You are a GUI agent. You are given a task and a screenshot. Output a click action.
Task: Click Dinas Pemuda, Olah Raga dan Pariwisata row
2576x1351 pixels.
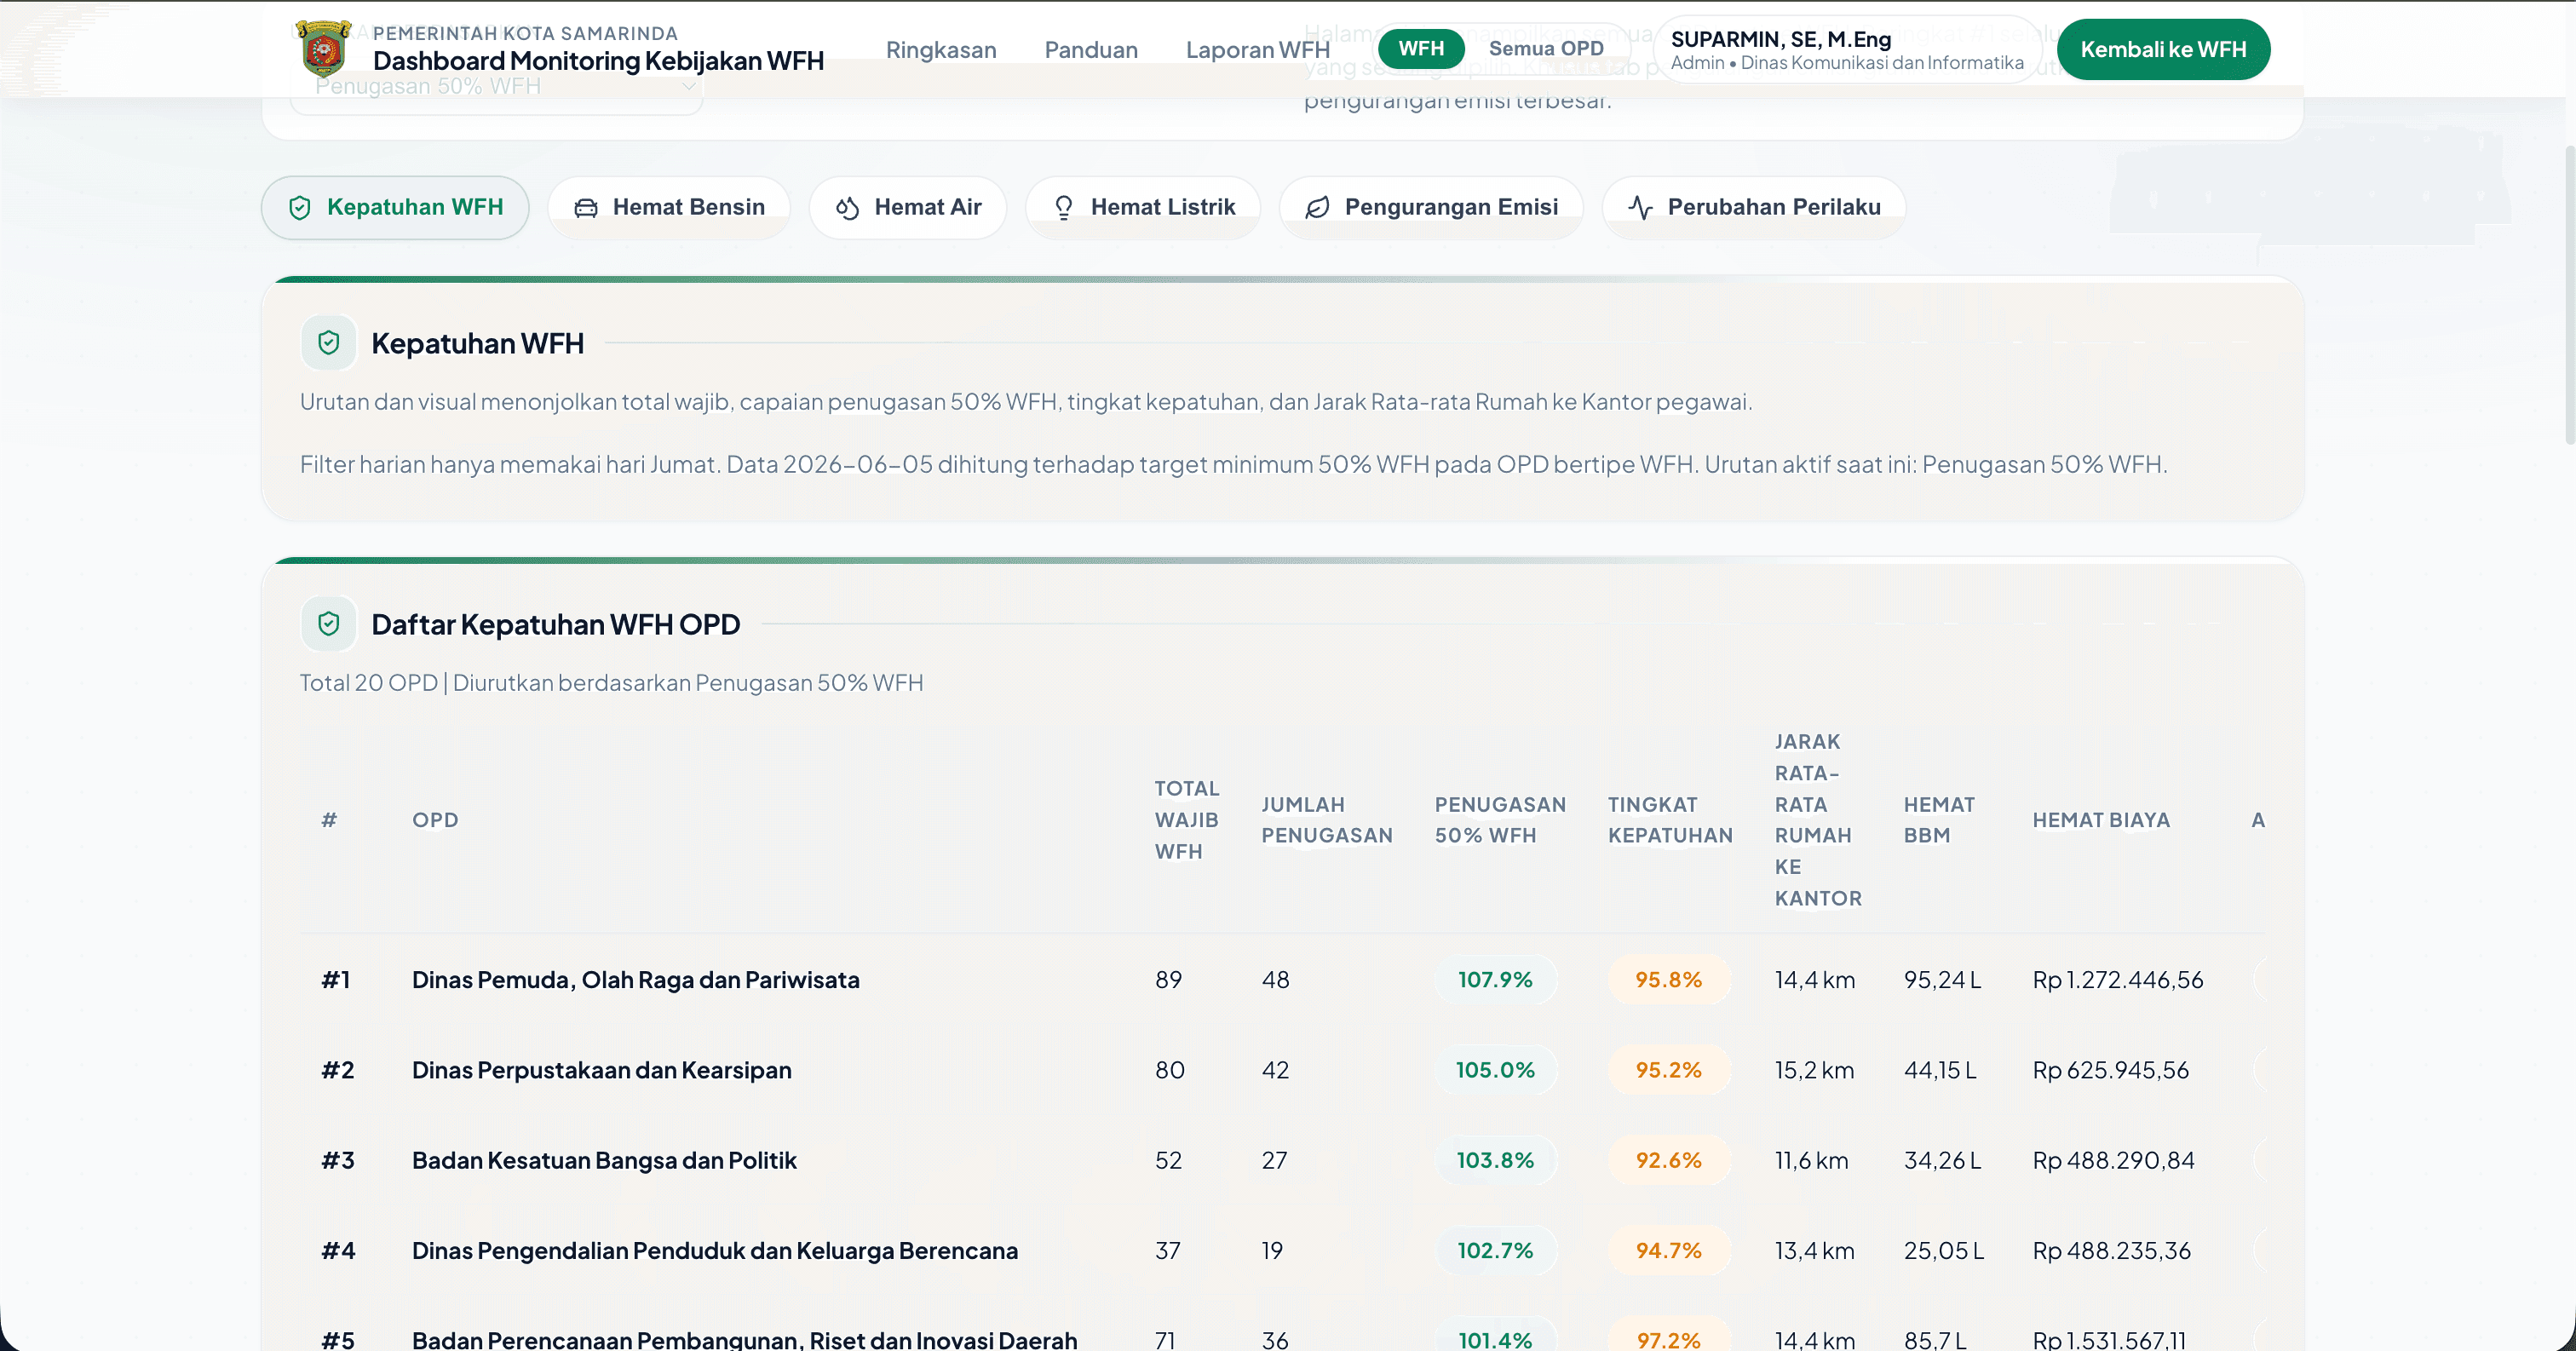(x=1282, y=980)
